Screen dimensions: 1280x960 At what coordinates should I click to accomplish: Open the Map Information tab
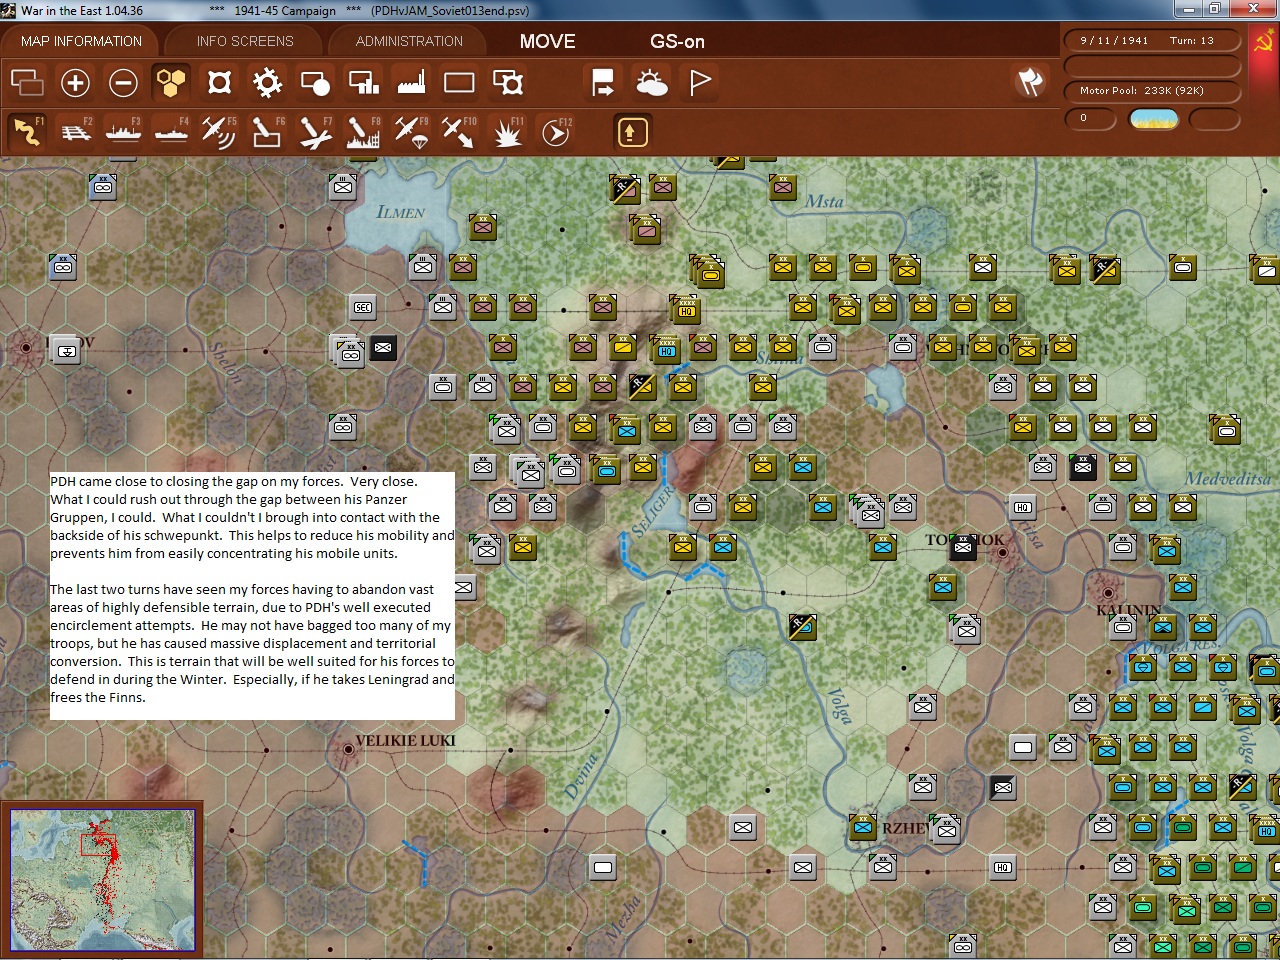[x=81, y=41]
